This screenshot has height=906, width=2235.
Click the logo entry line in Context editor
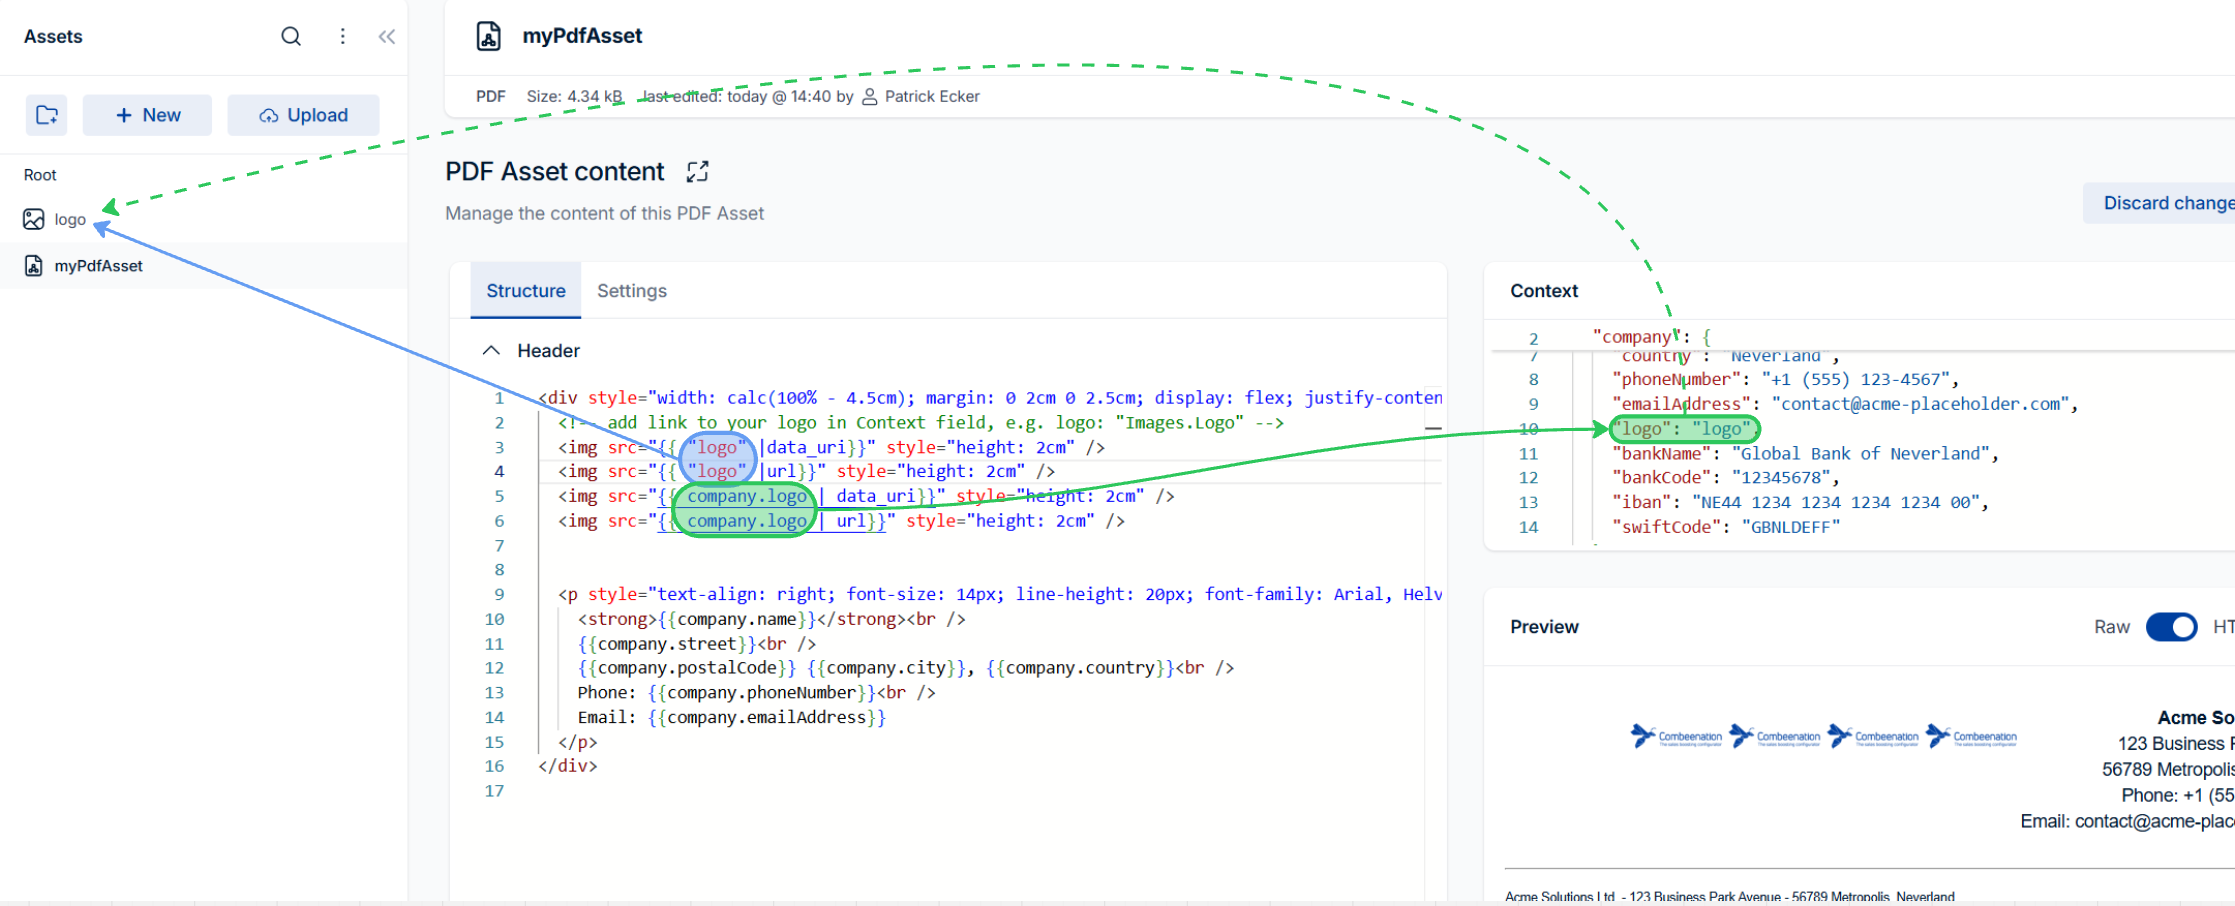coord(1684,429)
